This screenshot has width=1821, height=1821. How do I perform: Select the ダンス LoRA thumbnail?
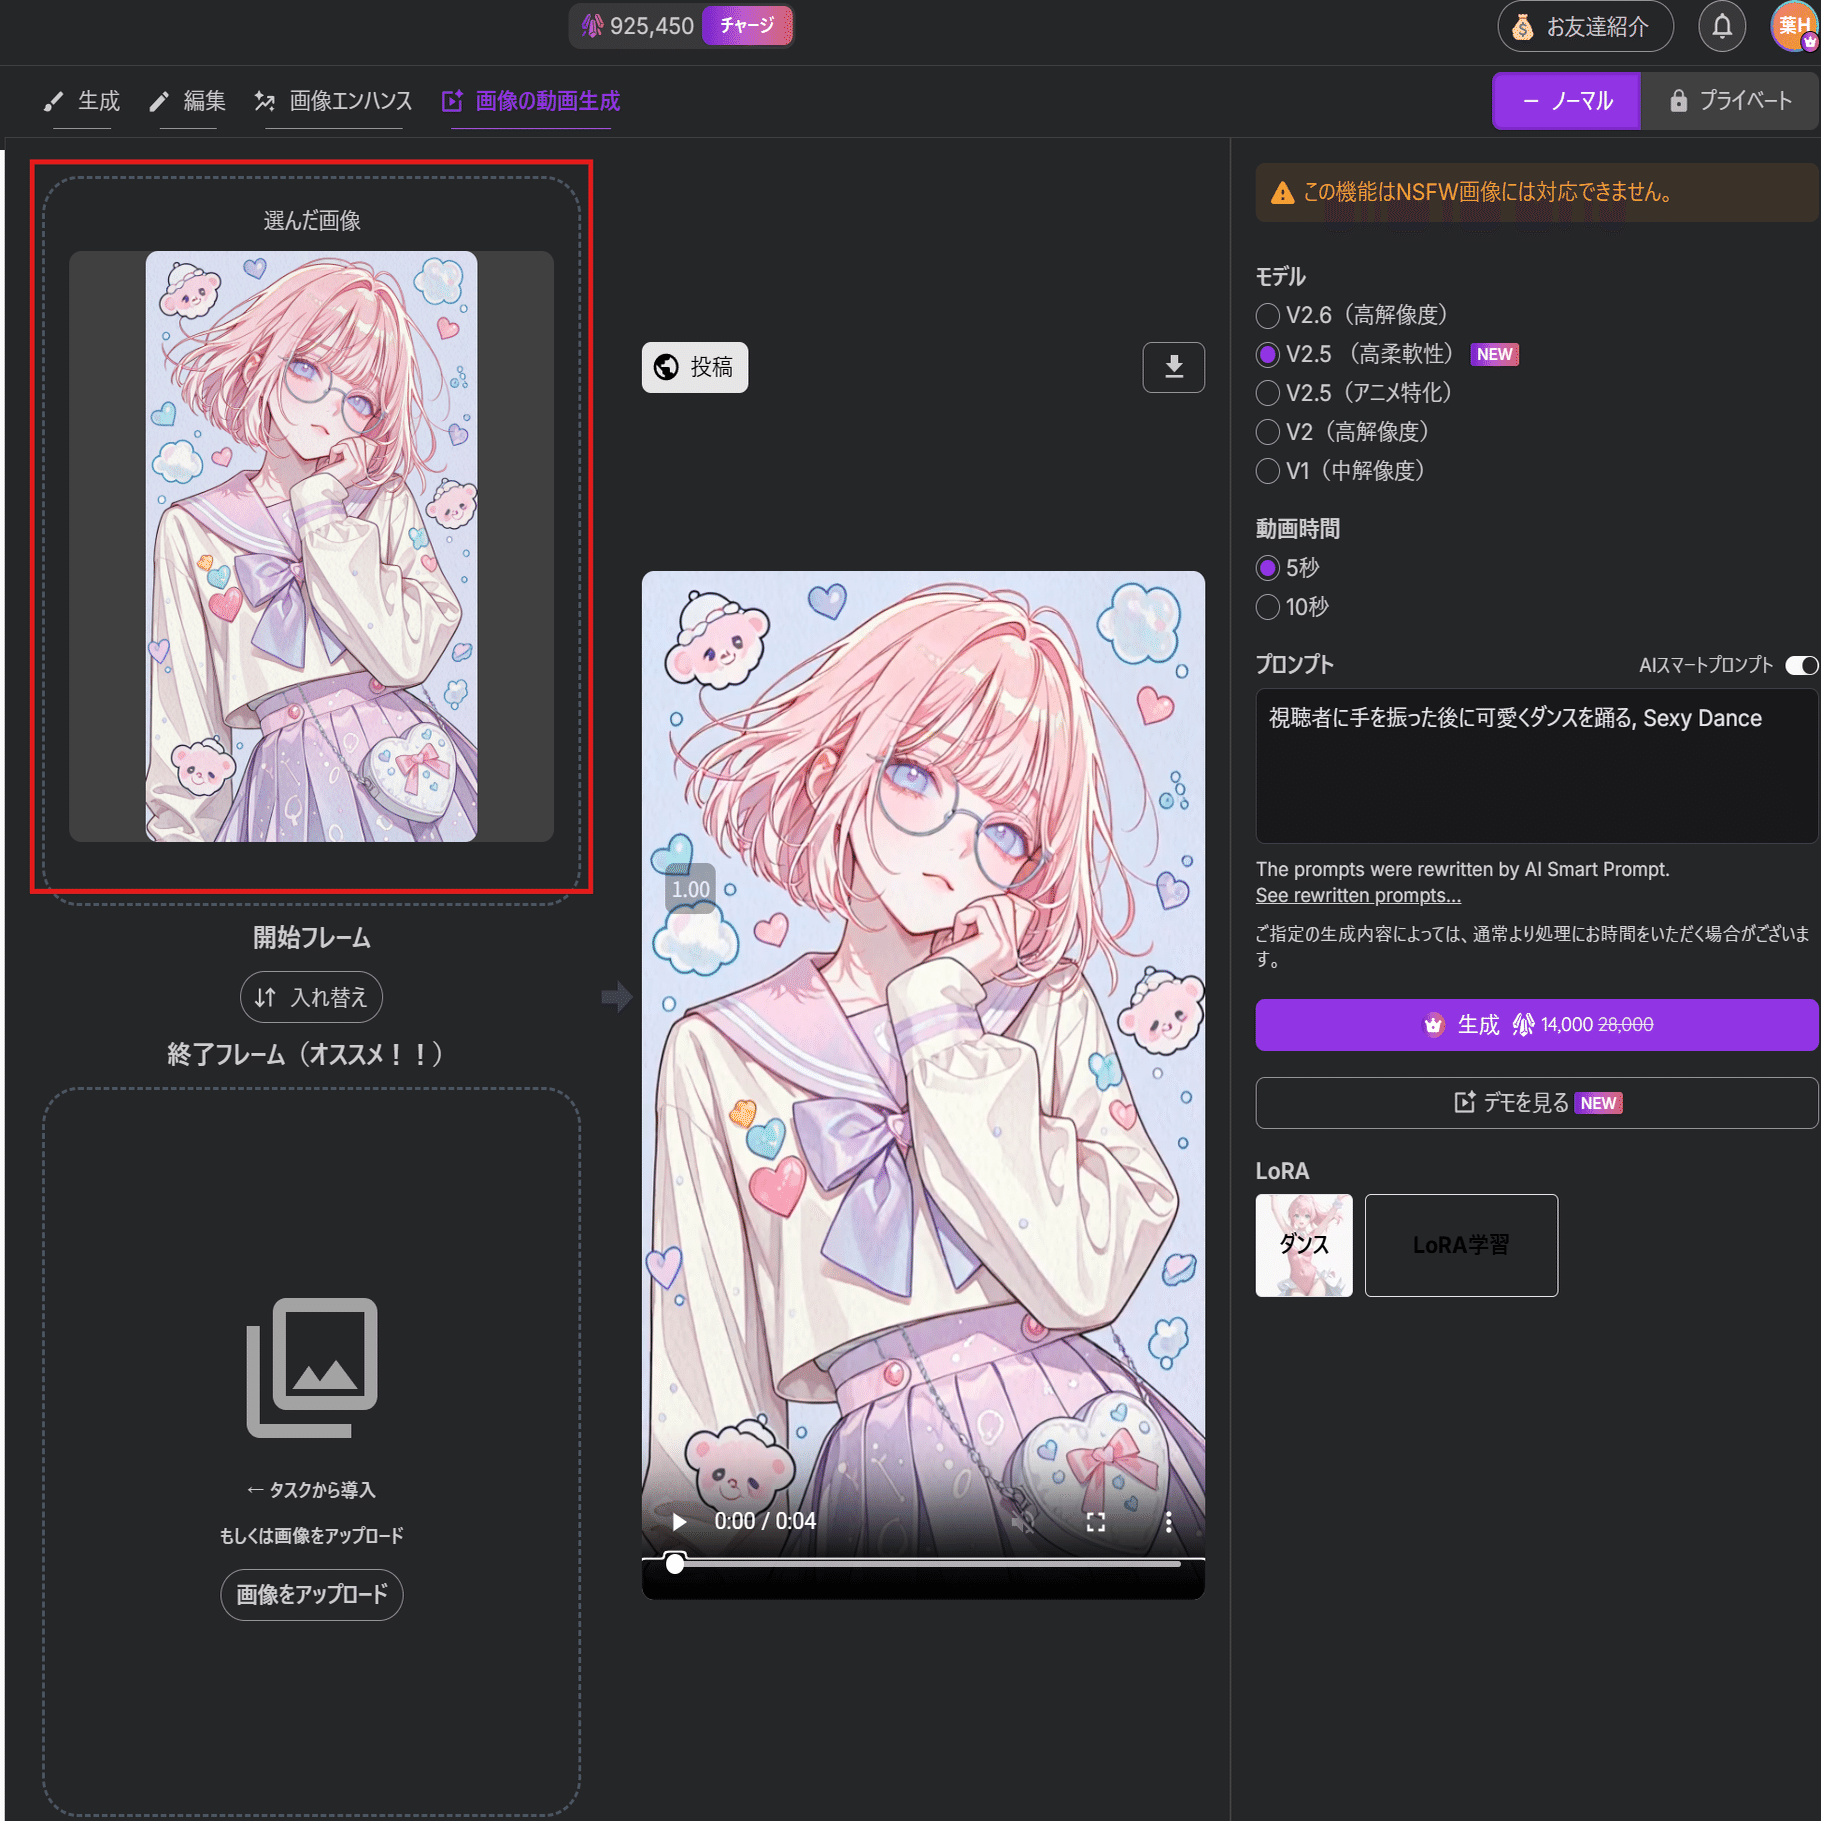click(1302, 1245)
